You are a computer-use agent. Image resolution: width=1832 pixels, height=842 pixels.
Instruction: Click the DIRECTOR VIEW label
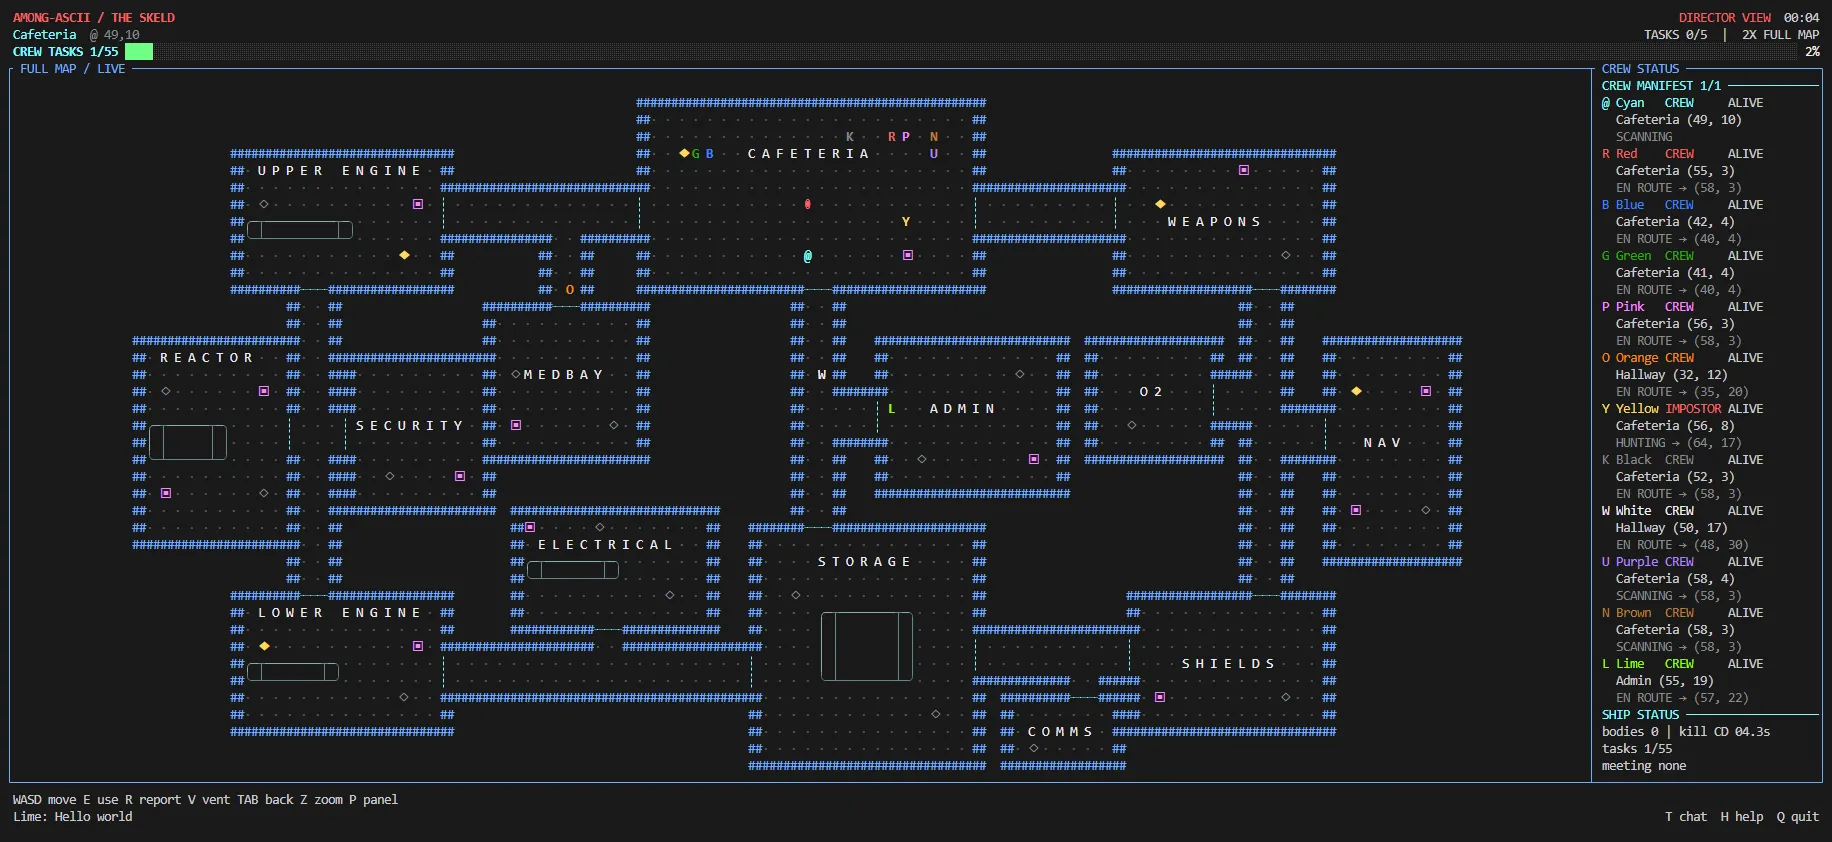tap(1725, 18)
